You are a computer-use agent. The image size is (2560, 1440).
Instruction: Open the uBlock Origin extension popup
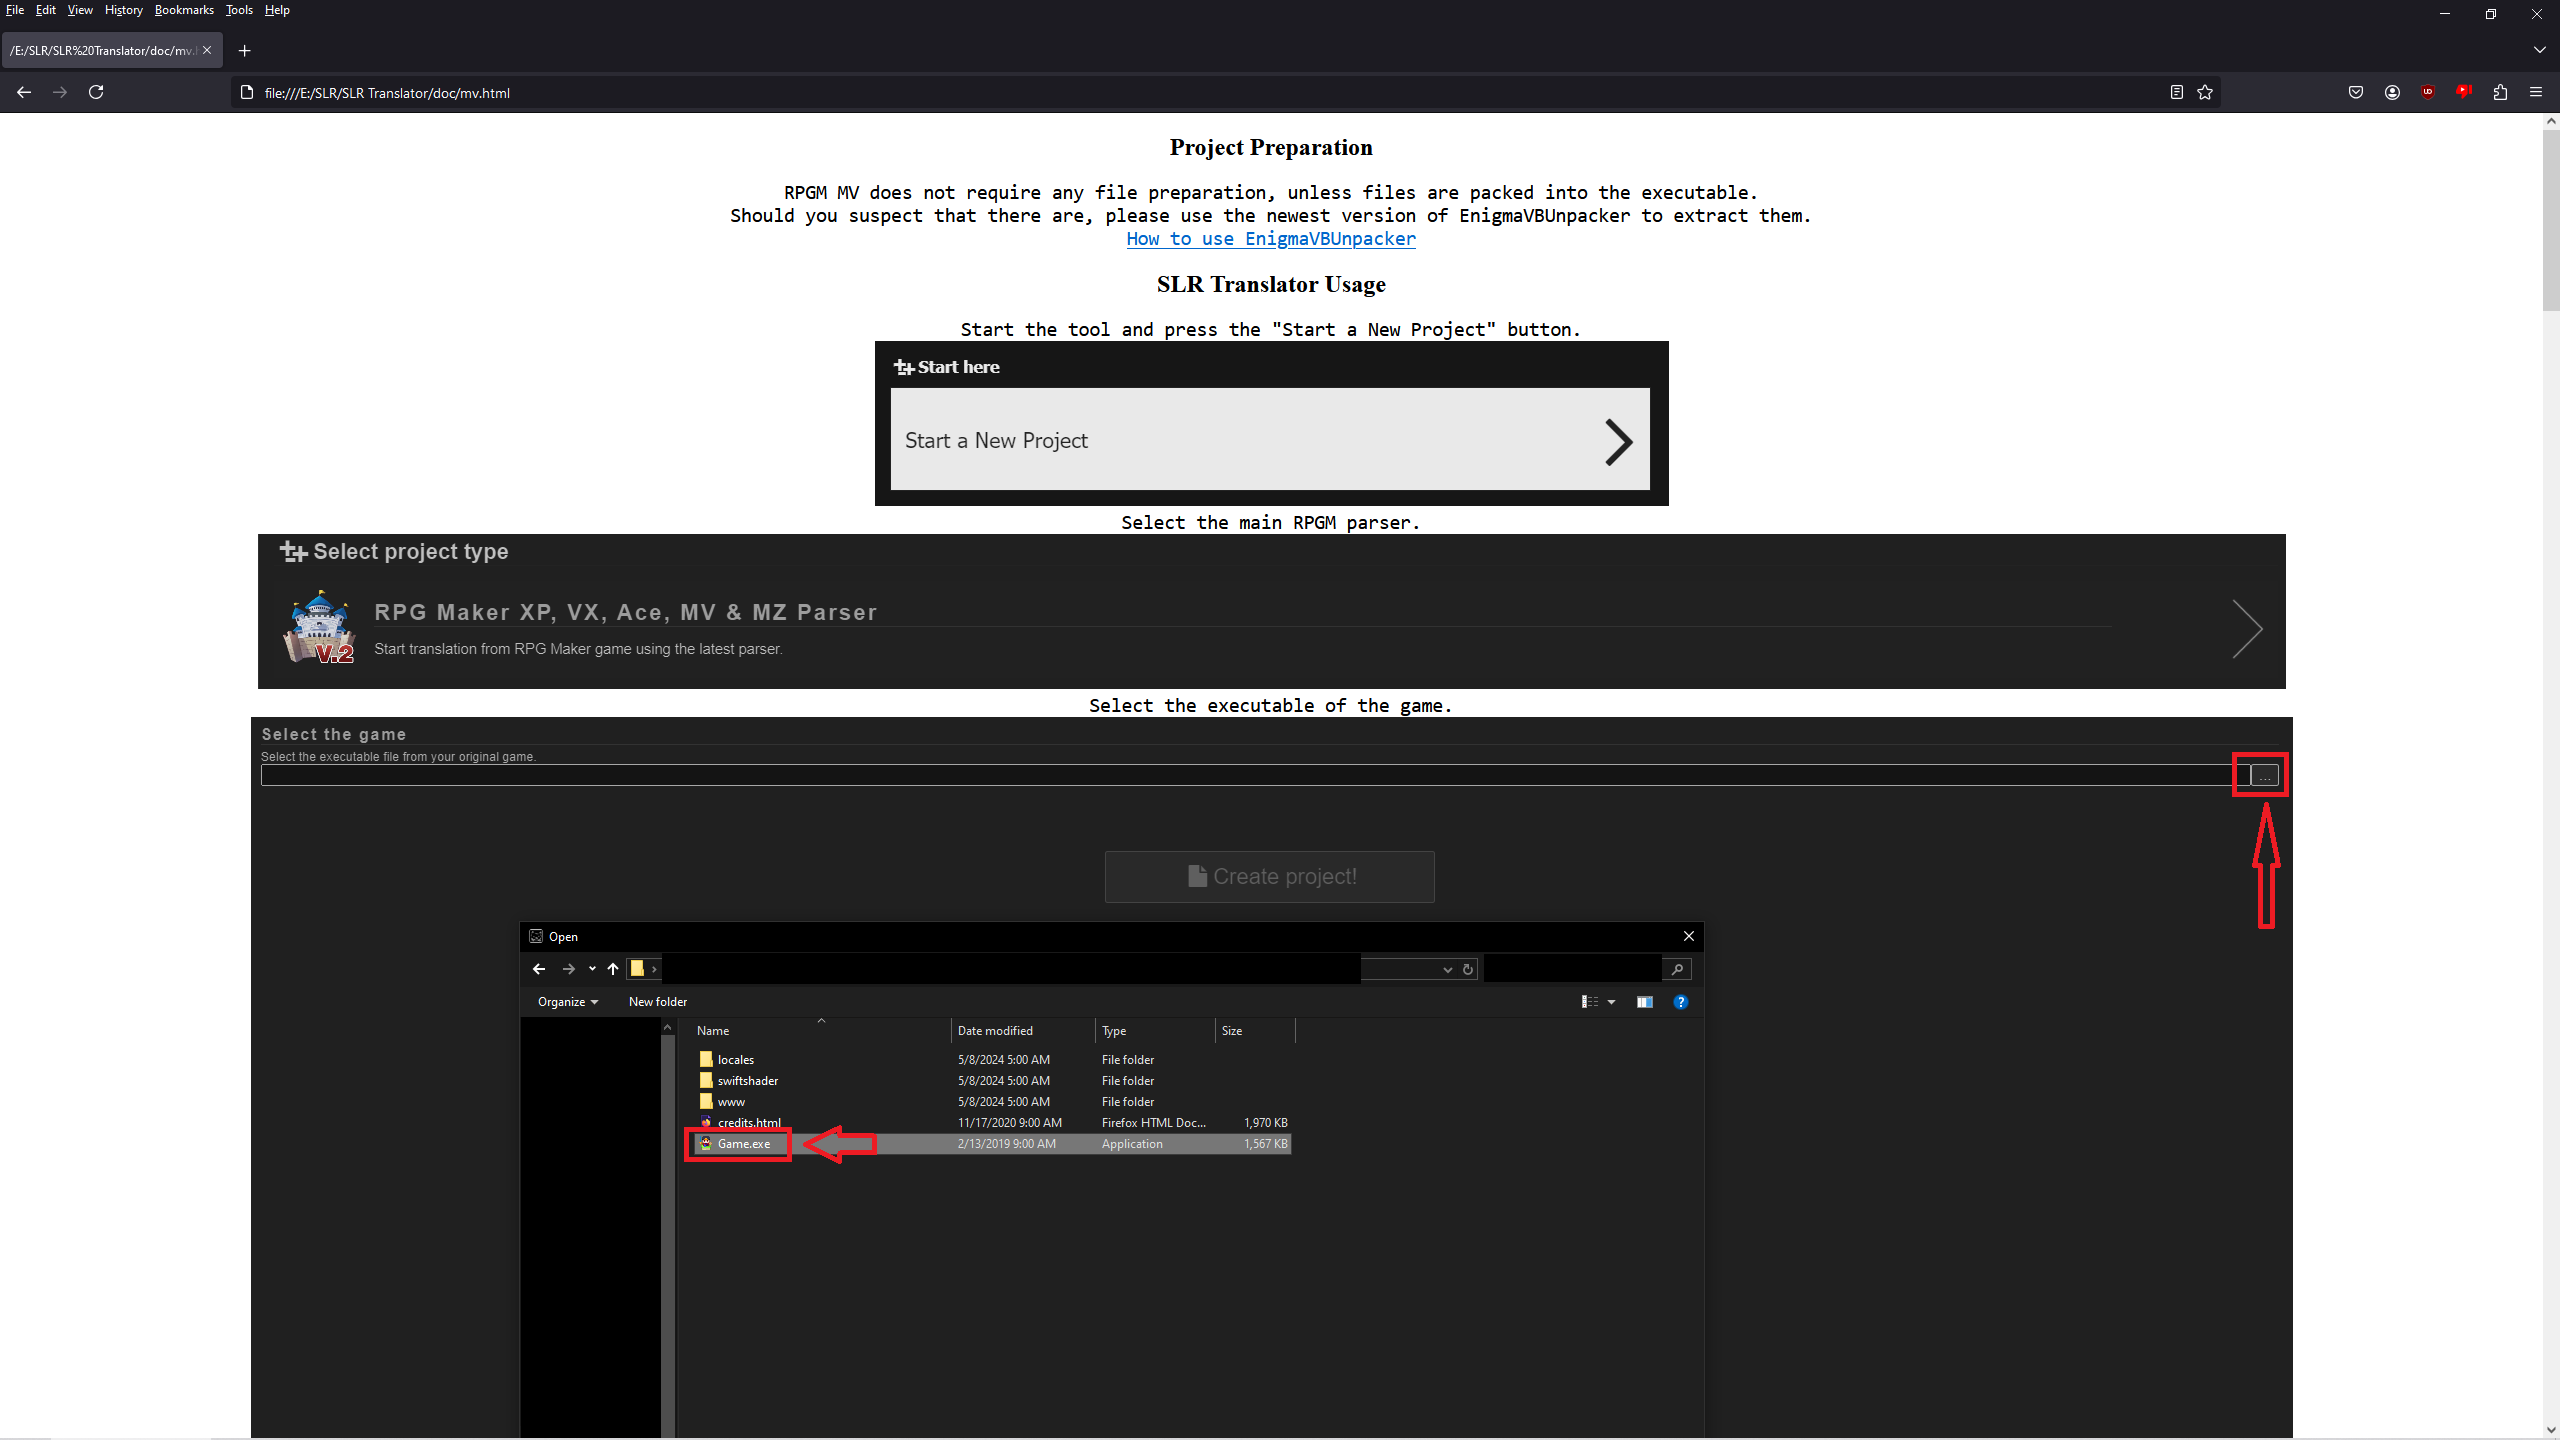pyautogui.click(x=2428, y=92)
